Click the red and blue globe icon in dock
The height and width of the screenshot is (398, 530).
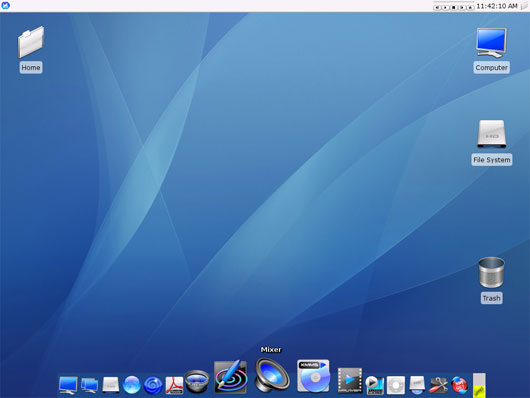tap(460, 385)
